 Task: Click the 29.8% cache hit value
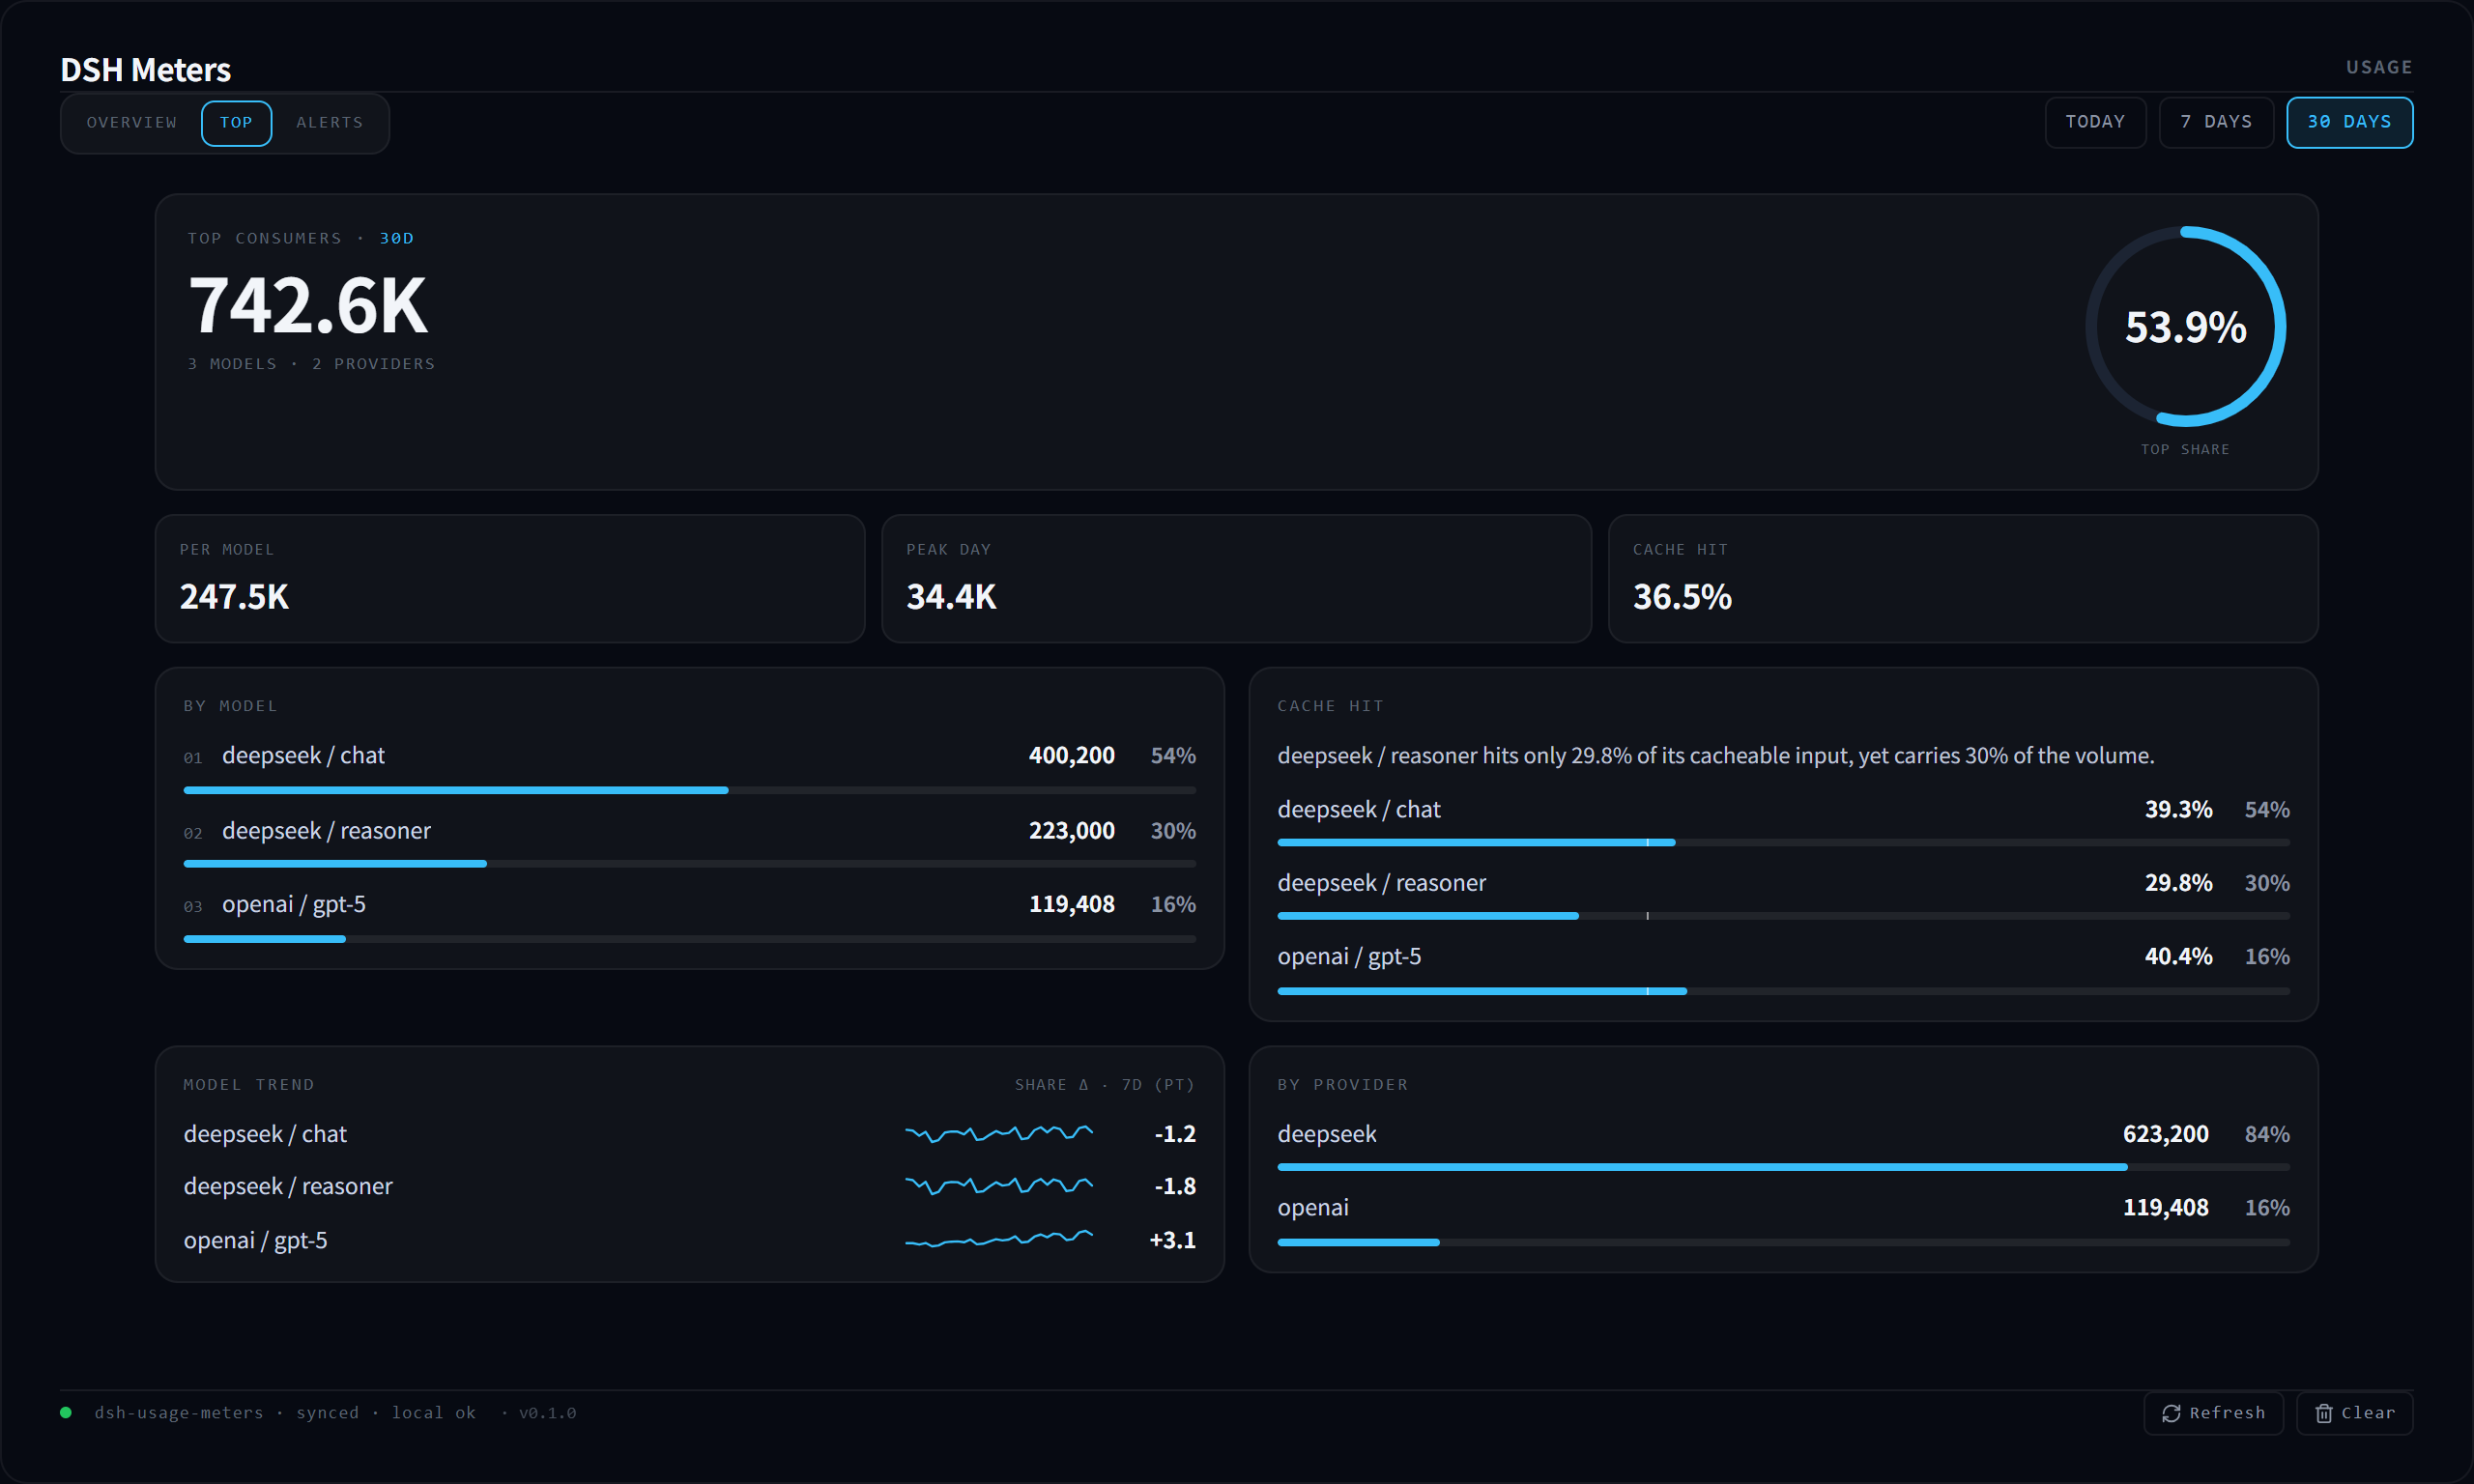(x=2178, y=883)
